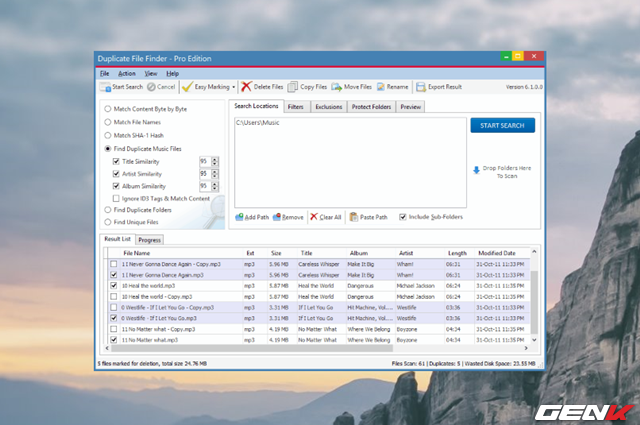Click the Copy Files toolbar icon
The image size is (640, 425).
[x=292, y=87]
